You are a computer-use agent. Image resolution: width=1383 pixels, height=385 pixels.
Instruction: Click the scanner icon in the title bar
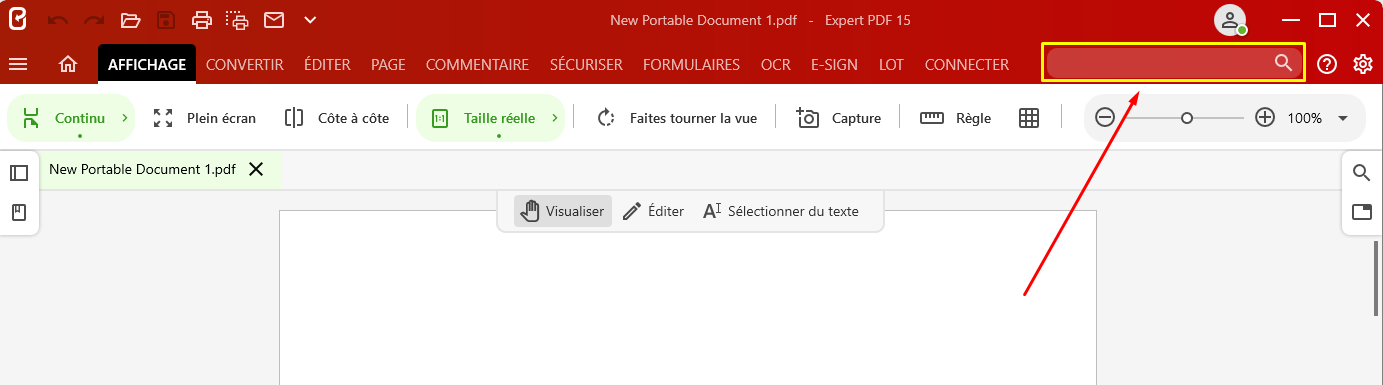pyautogui.click(x=237, y=20)
